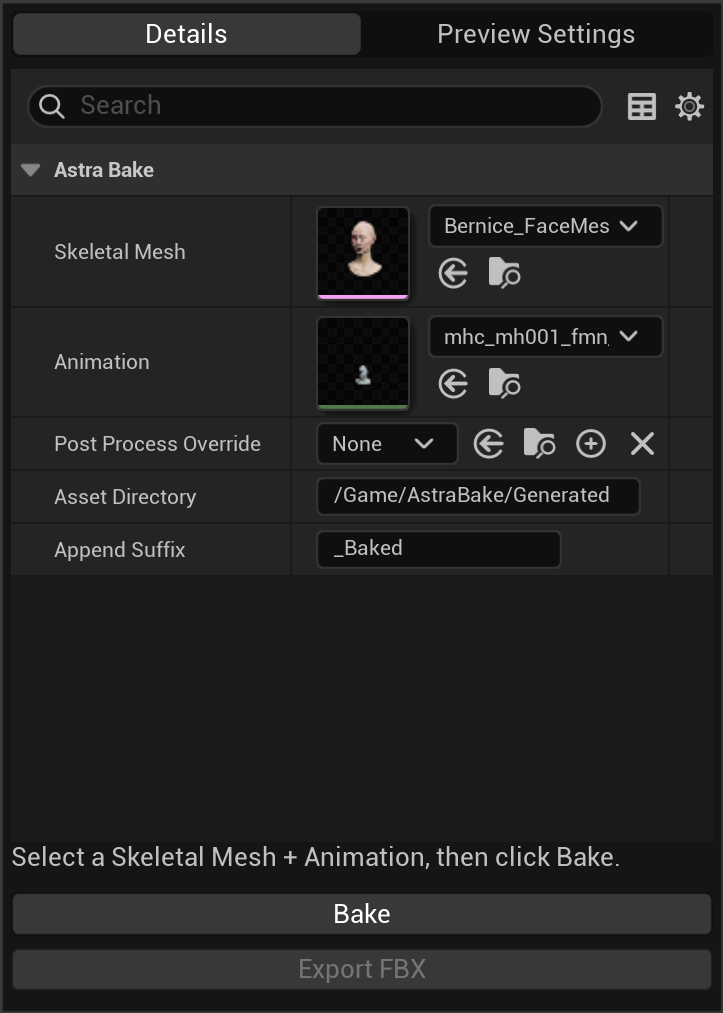Switch to the Details tab
Image resolution: width=723 pixels, height=1013 pixels.
pyautogui.click(x=186, y=34)
